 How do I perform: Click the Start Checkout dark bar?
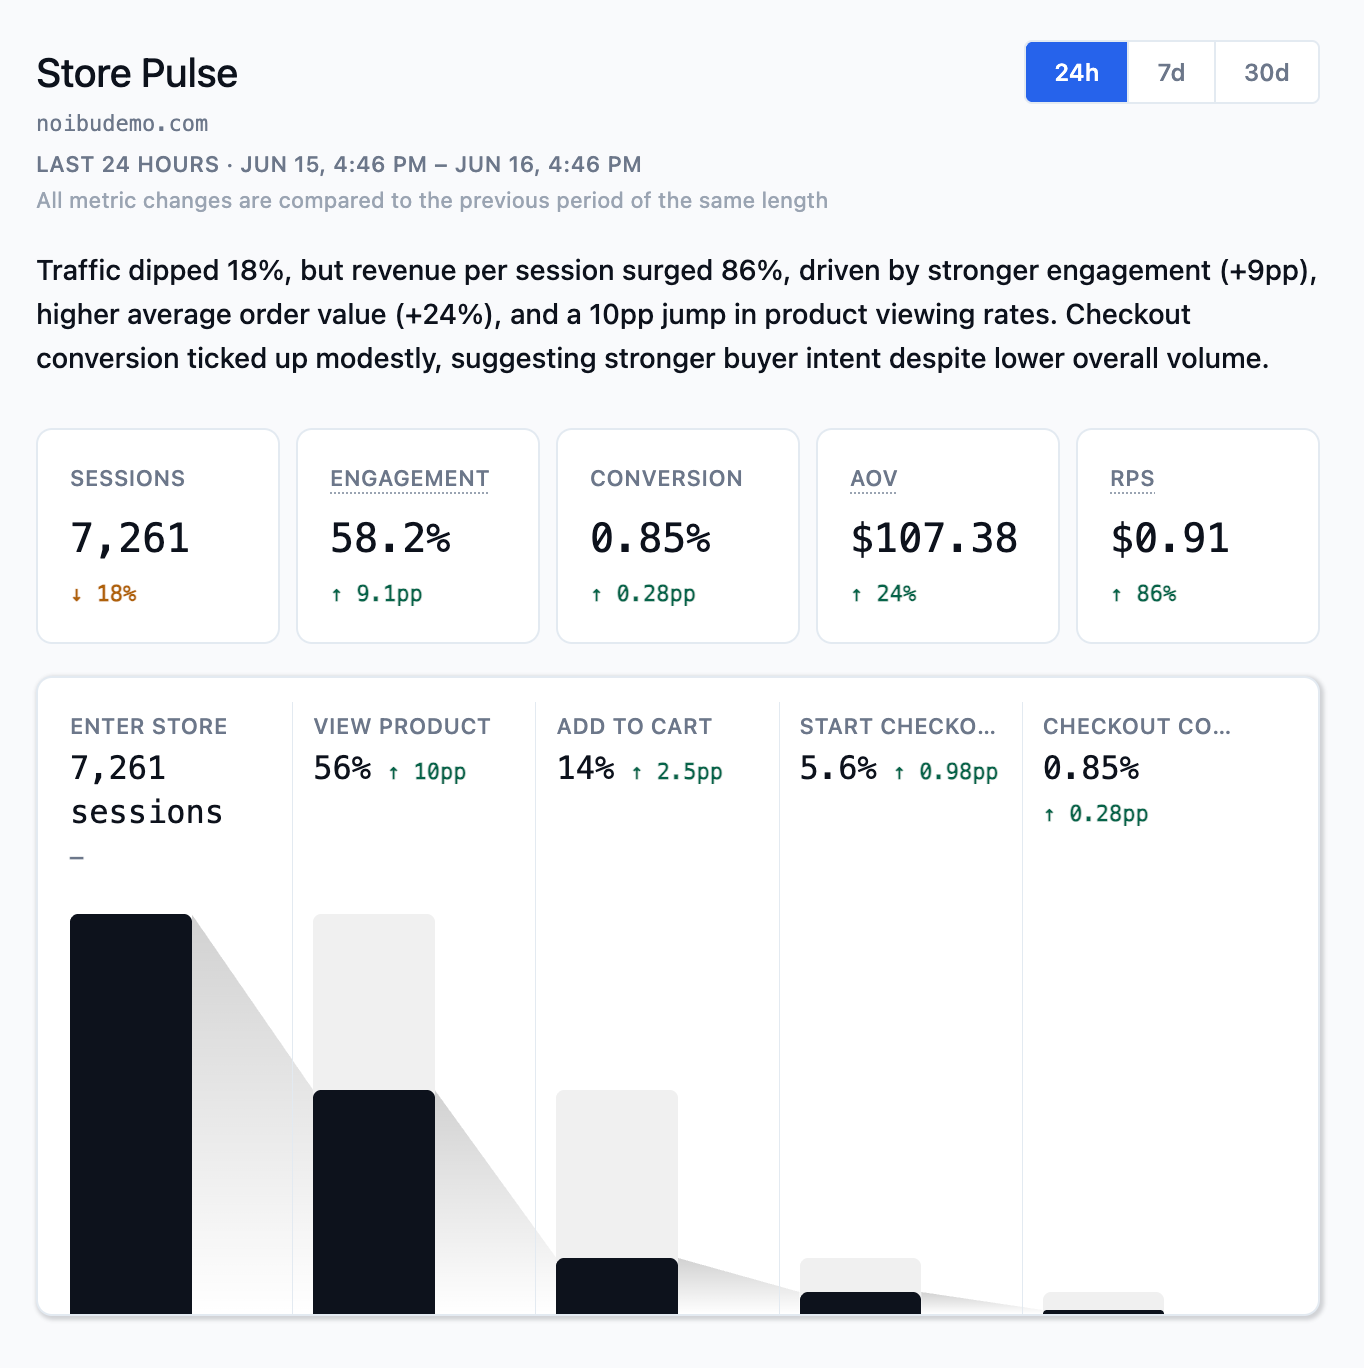(860, 1303)
